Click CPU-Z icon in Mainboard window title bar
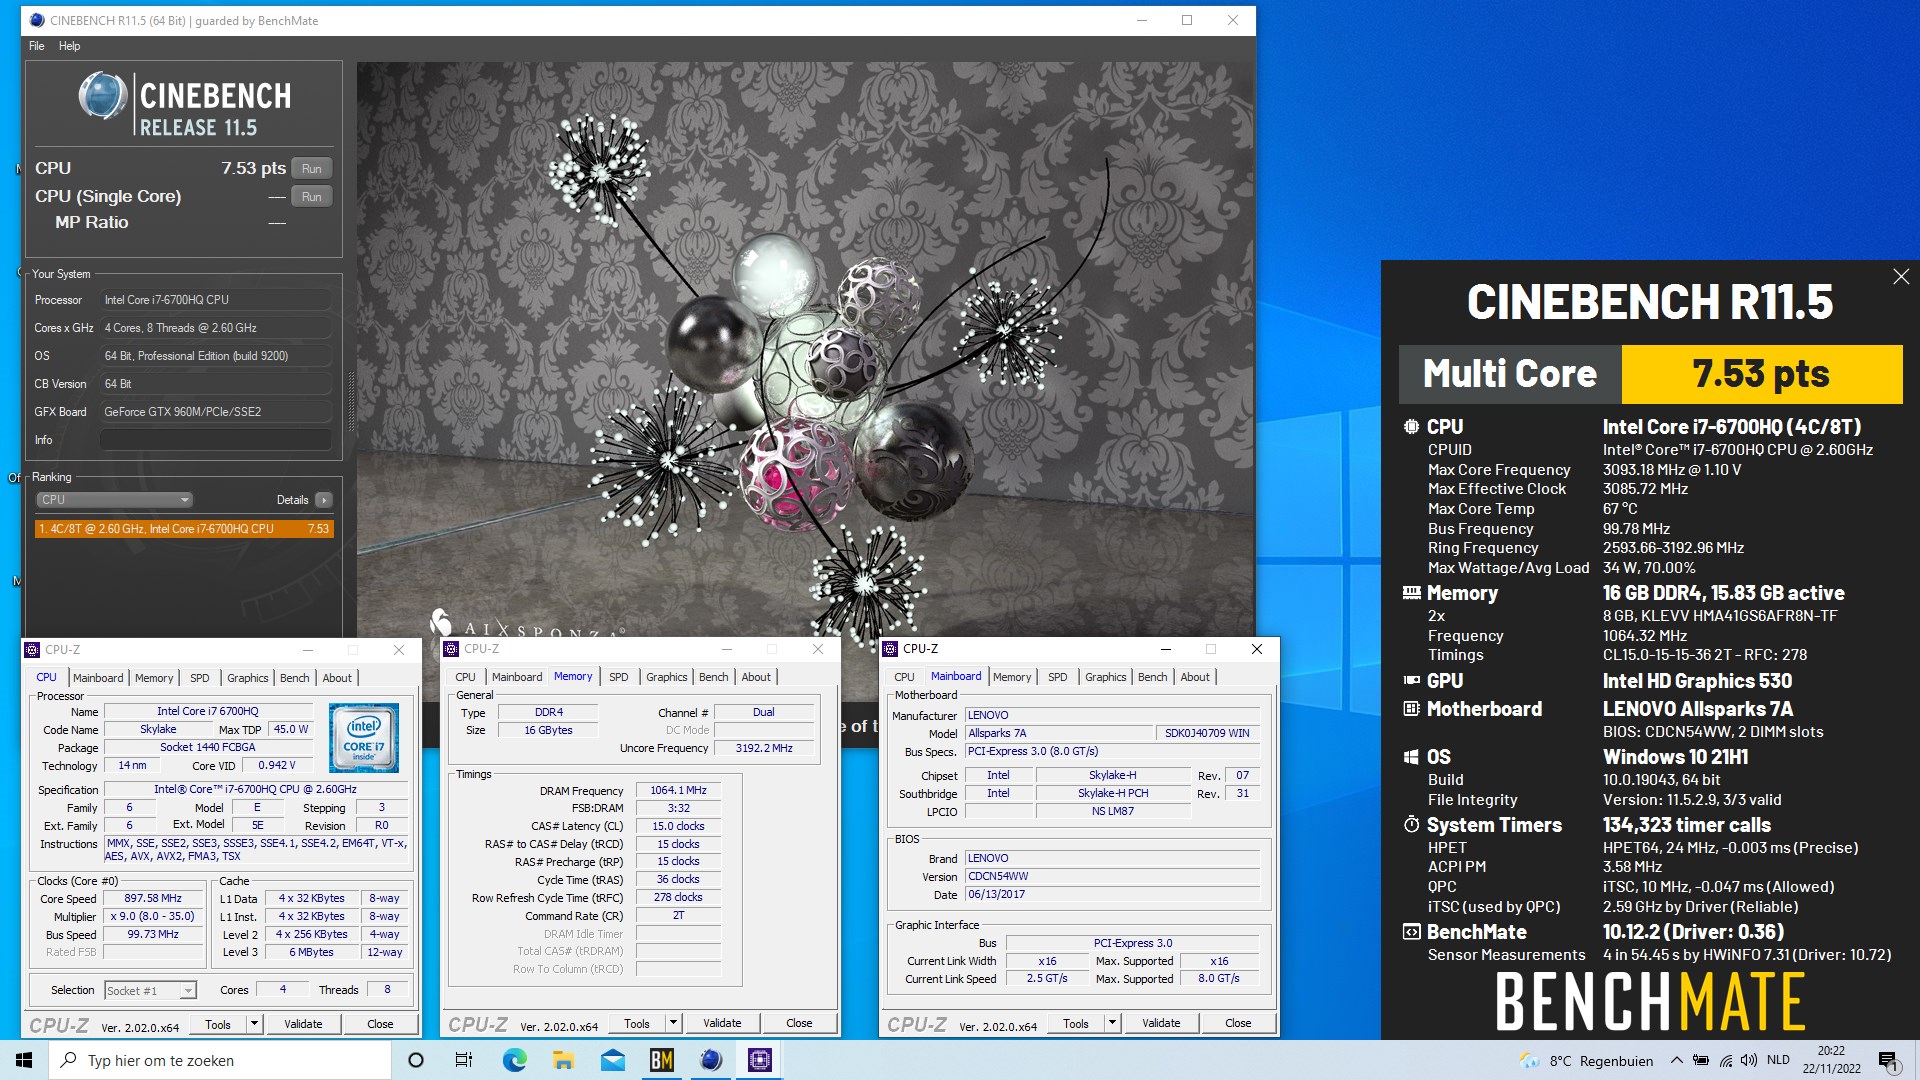 (x=891, y=649)
